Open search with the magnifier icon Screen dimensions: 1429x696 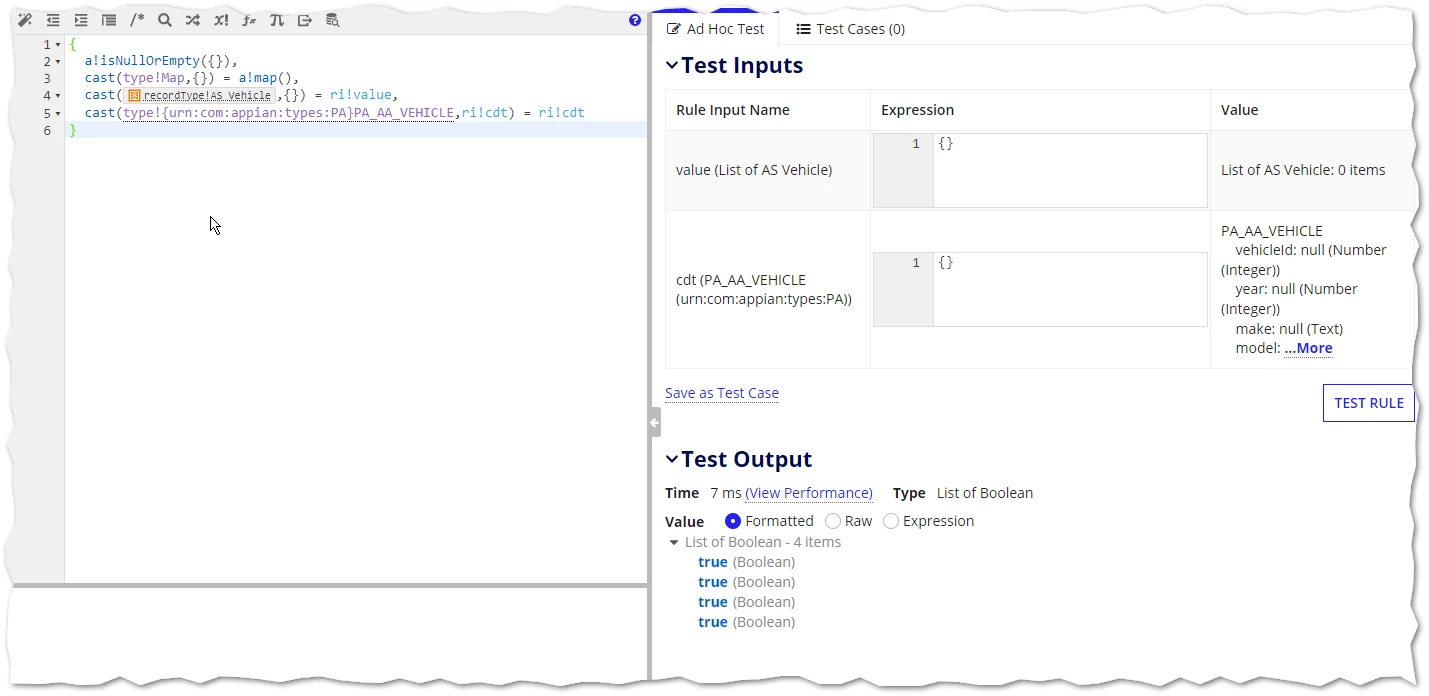click(165, 20)
